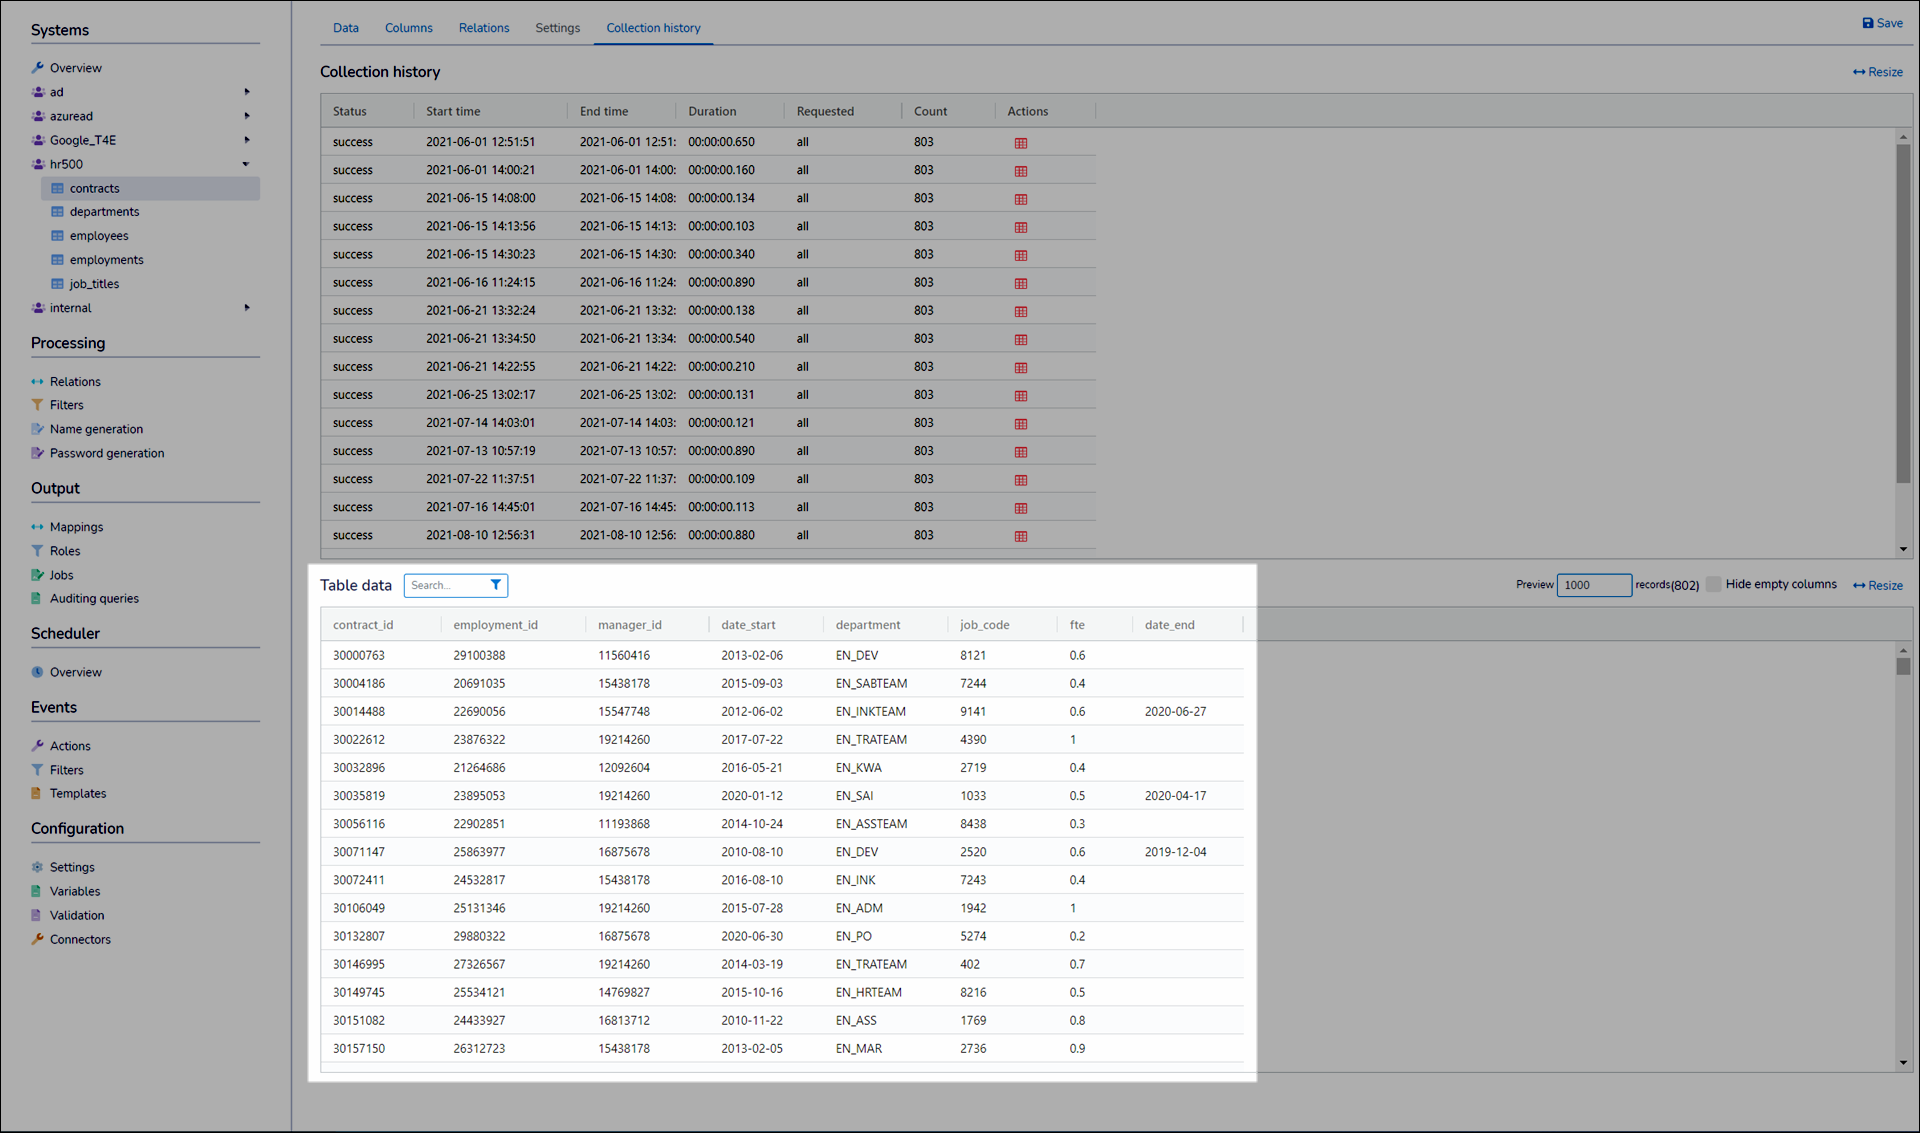The height and width of the screenshot is (1133, 1920).
Task: Open the Connectors configuration item
Action: point(80,939)
